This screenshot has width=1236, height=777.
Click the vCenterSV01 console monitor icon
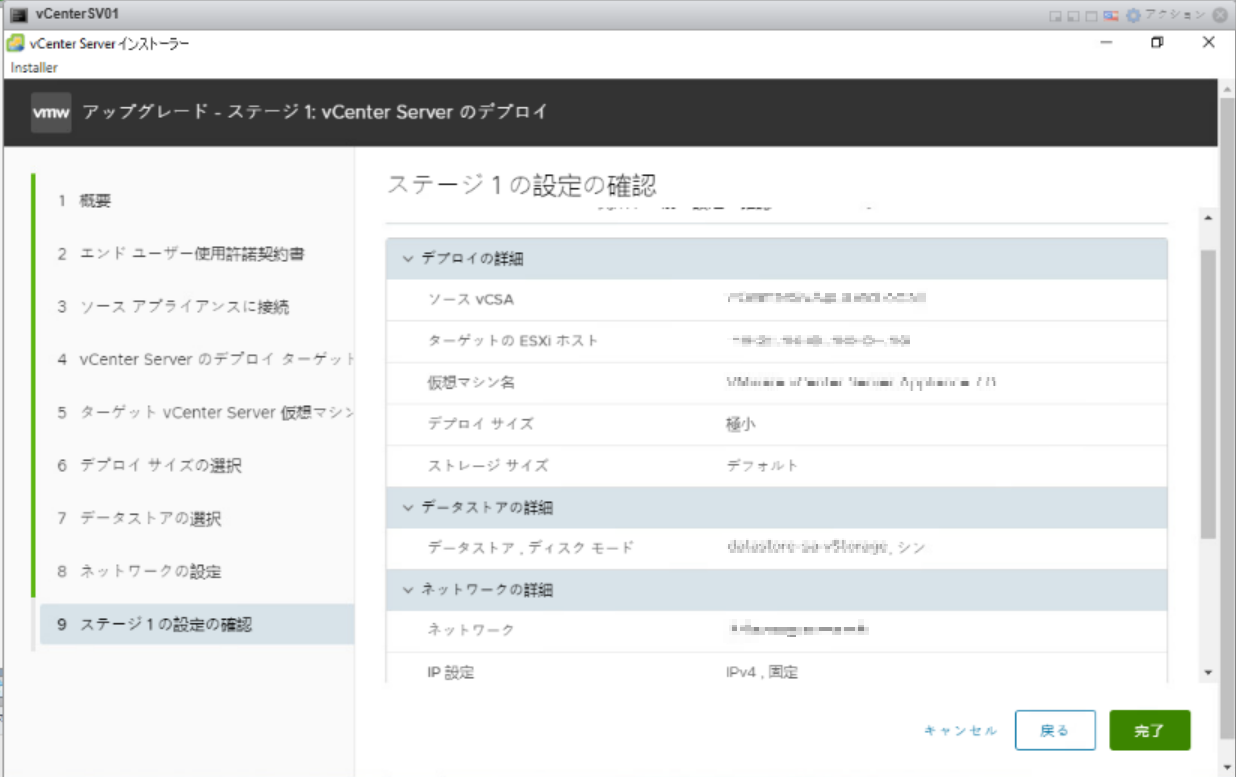(18, 15)
